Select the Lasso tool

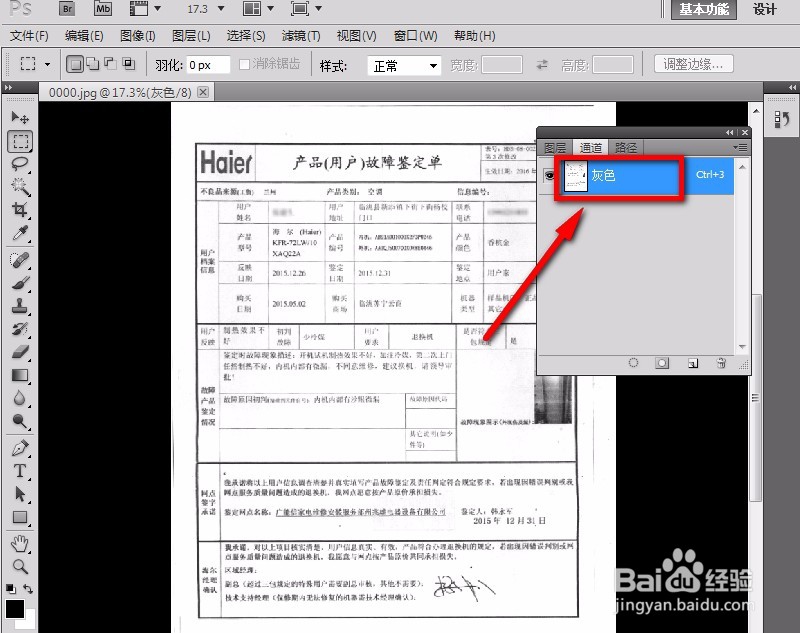pyautogui.click(x=20, y=163)
